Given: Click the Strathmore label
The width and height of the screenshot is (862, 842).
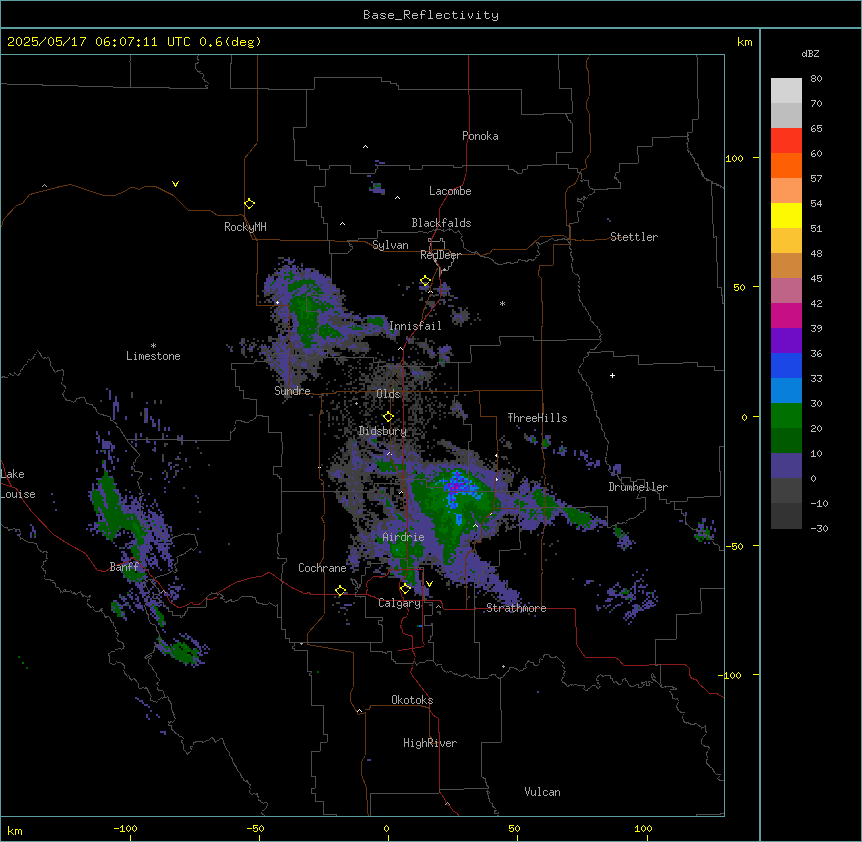Looking at the screenshot, I should click(x=516, y=608).
